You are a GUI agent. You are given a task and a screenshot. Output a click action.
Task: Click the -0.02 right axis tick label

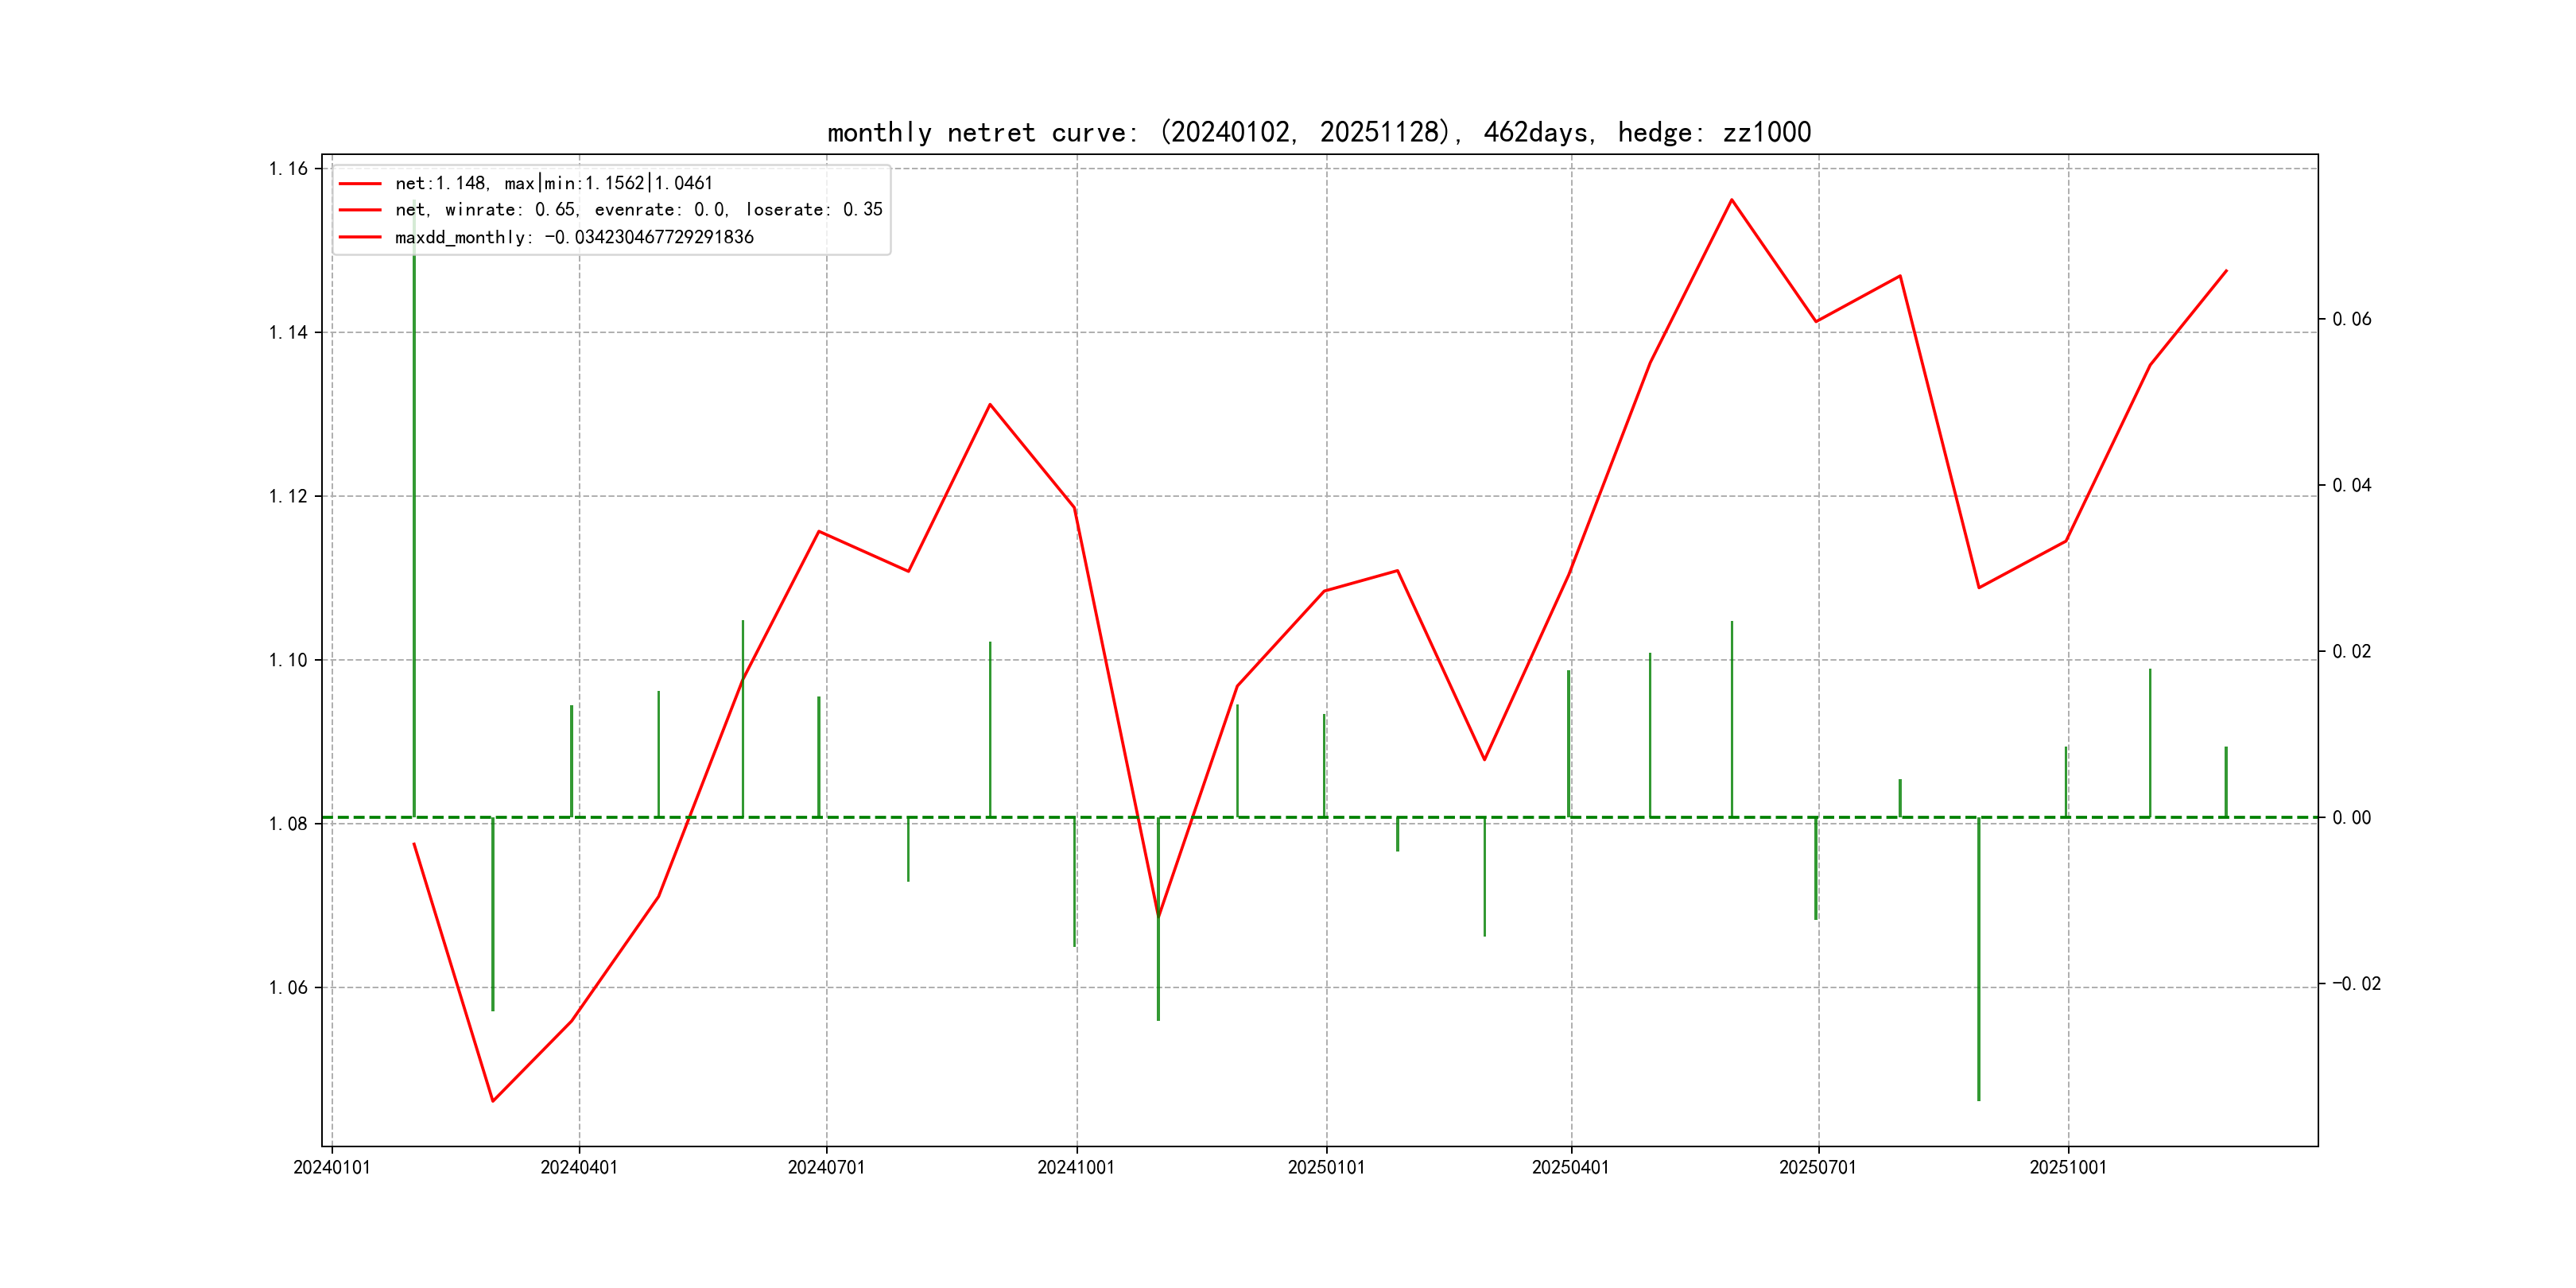[2356, 984]
